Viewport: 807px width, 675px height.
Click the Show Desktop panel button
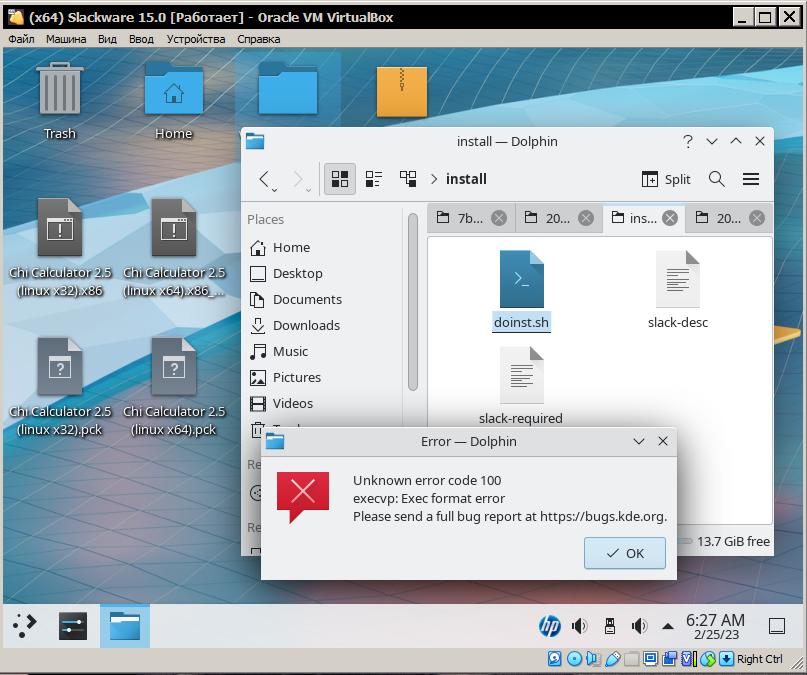coord(777,626)
